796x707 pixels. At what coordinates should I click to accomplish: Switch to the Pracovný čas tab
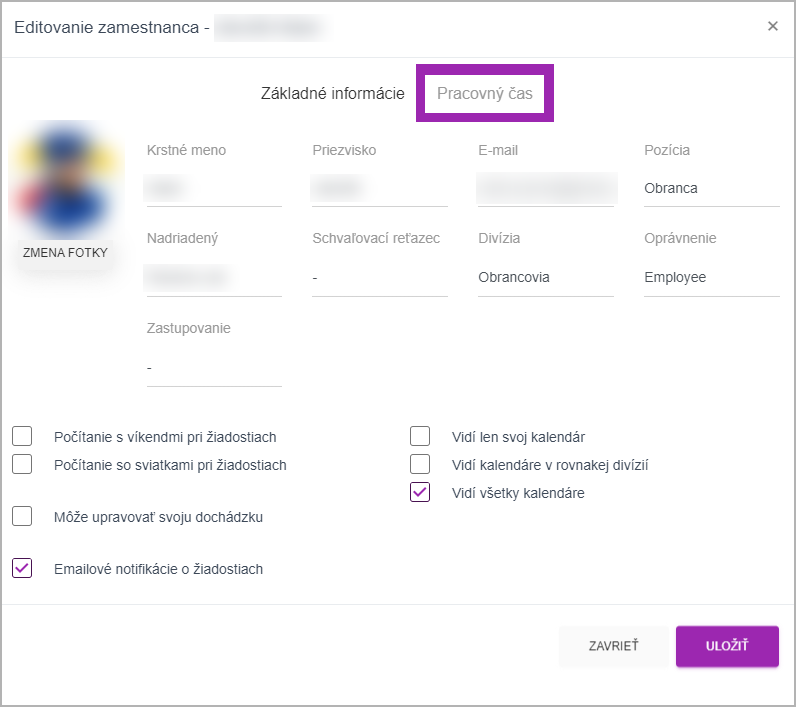[x=485, y=93]
